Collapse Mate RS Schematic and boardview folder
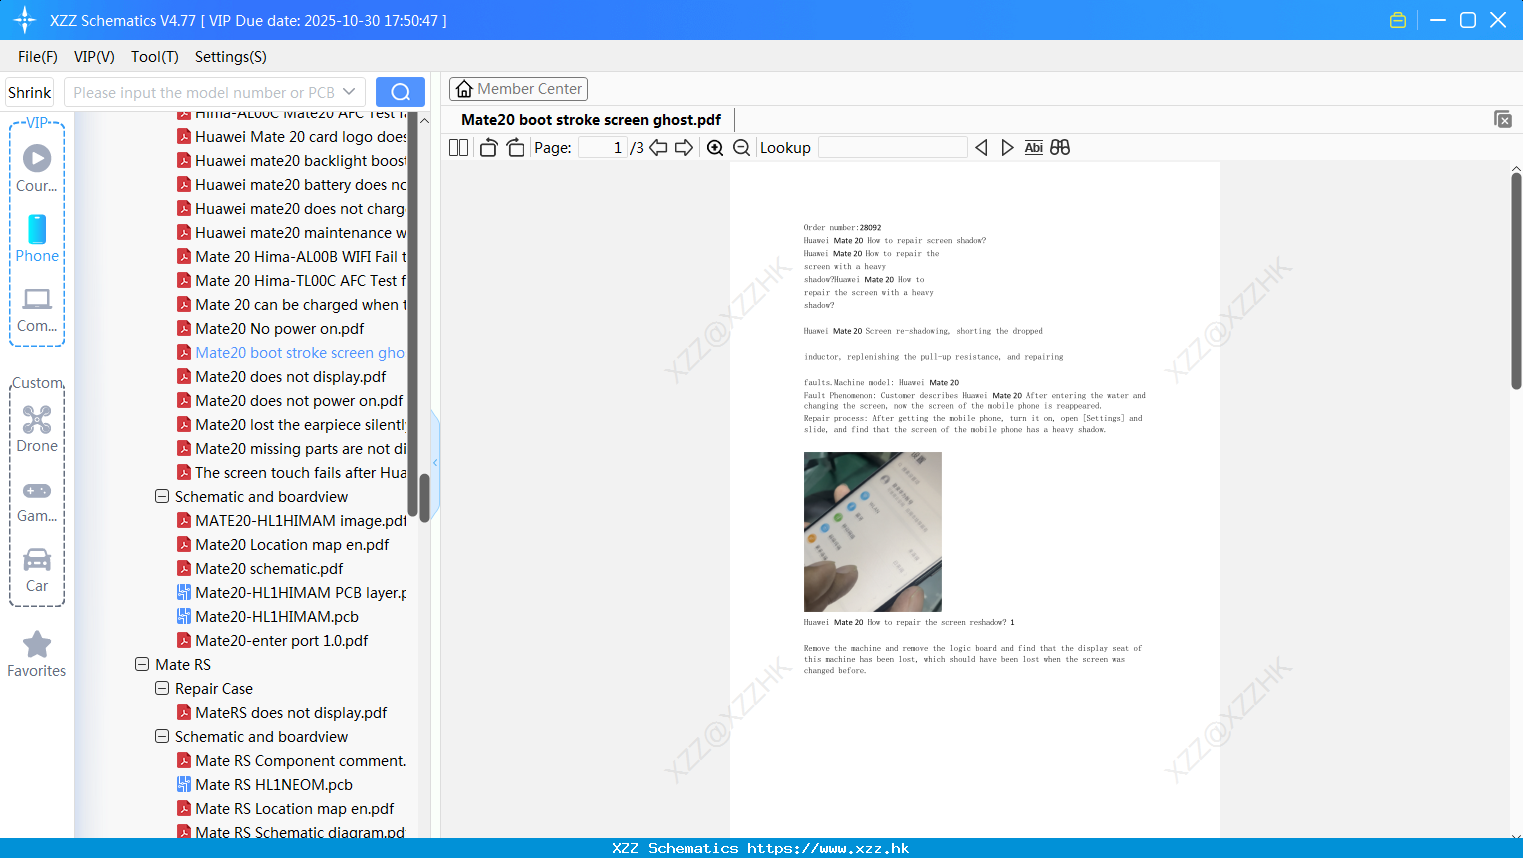1523x858 pixels. [162, 736]
